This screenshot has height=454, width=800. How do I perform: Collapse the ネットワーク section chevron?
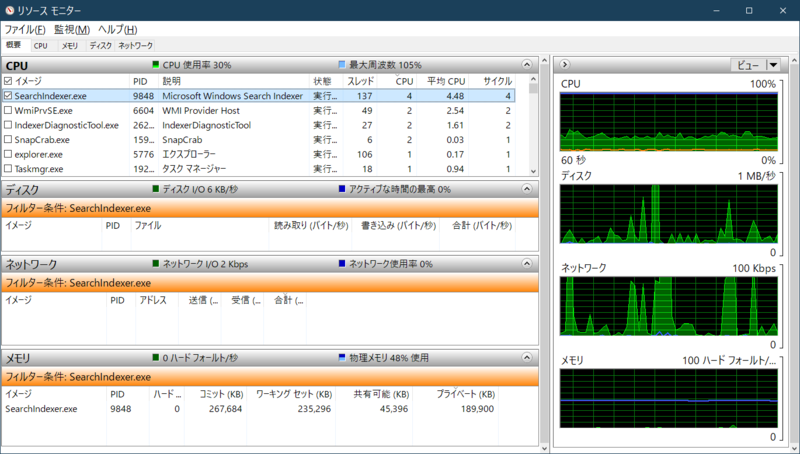pyautogui.click(x=527, y=263)
